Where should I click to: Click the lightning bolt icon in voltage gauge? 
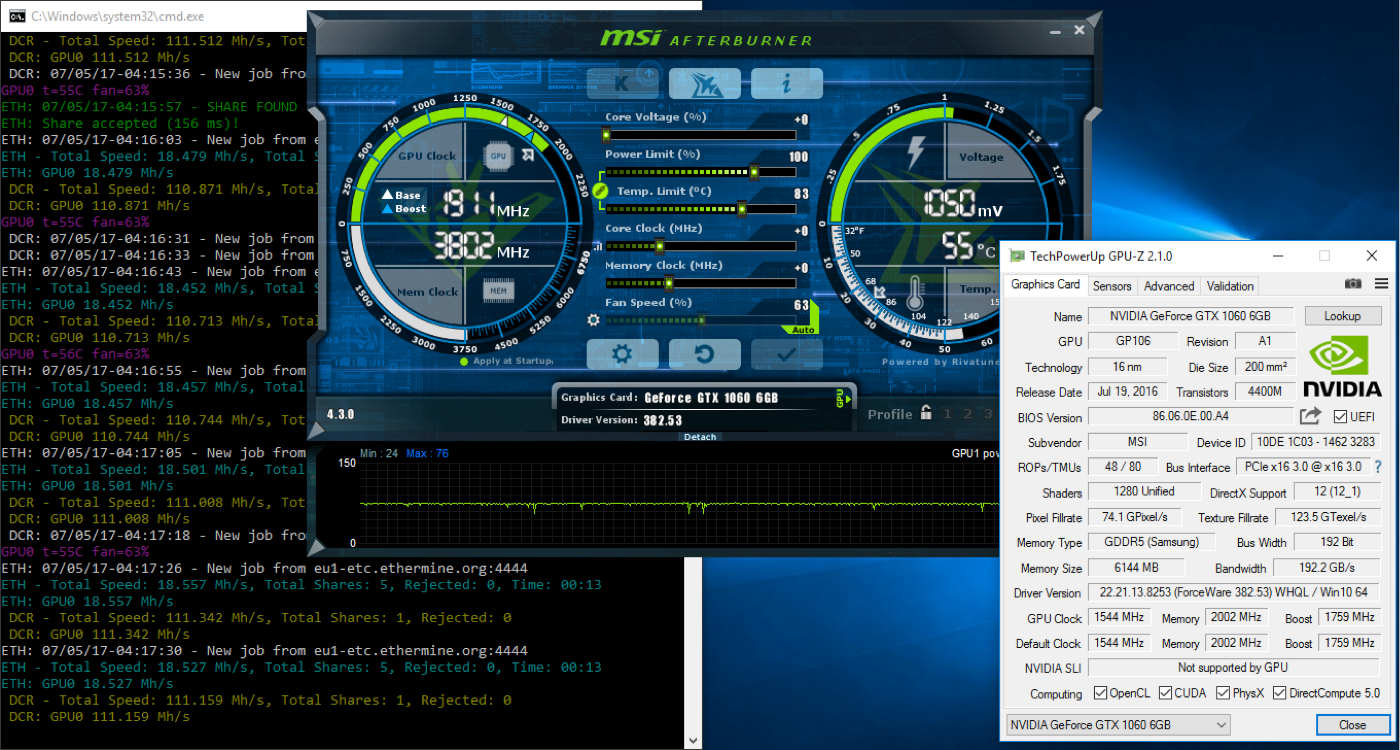point(916,154)
